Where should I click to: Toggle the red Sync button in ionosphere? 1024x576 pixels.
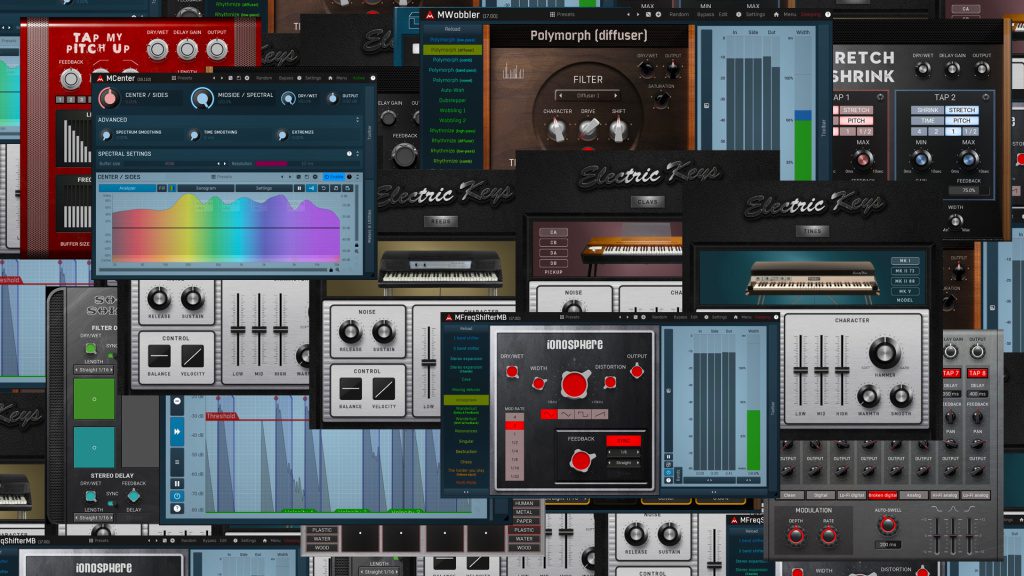pos(624,441)
